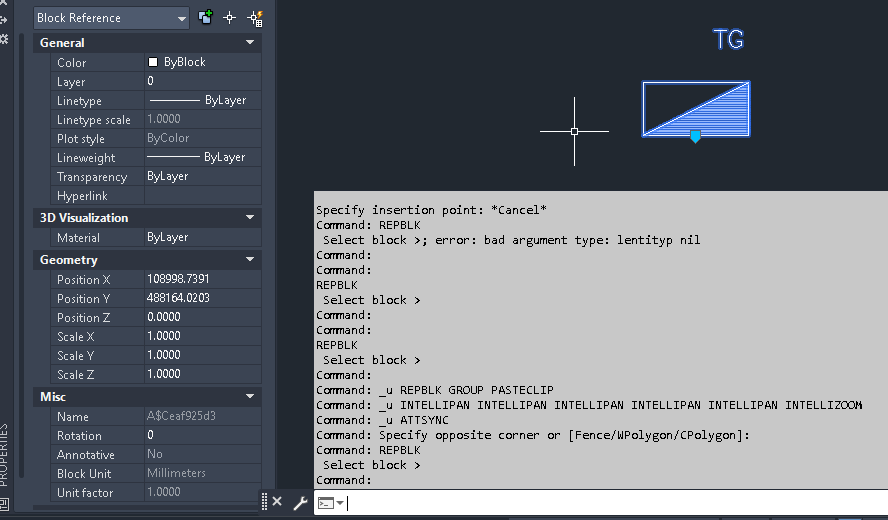Click the Material ByLayer value
This screenshot has height=520, width=888.
(x=203, y=237)
